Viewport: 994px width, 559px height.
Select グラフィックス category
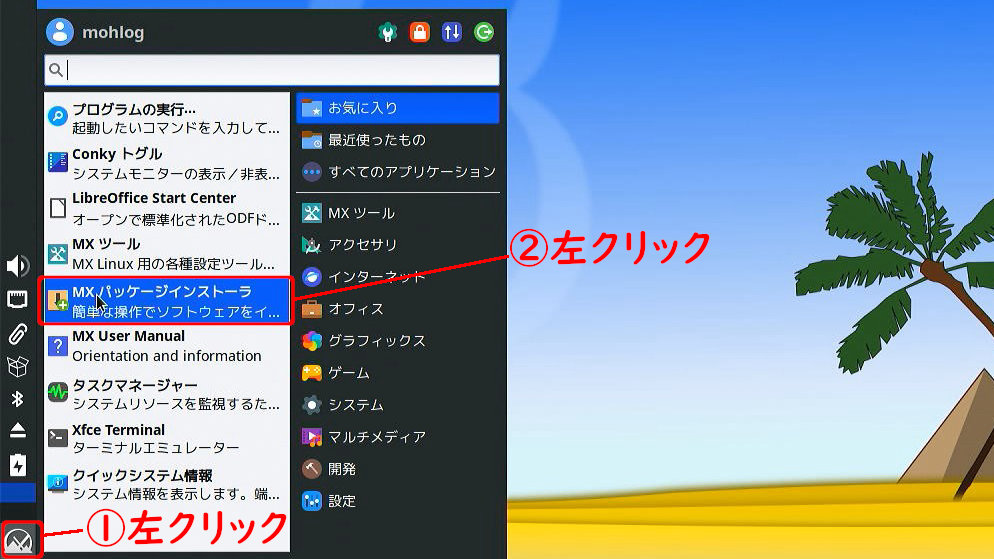[x=398, y=341]
